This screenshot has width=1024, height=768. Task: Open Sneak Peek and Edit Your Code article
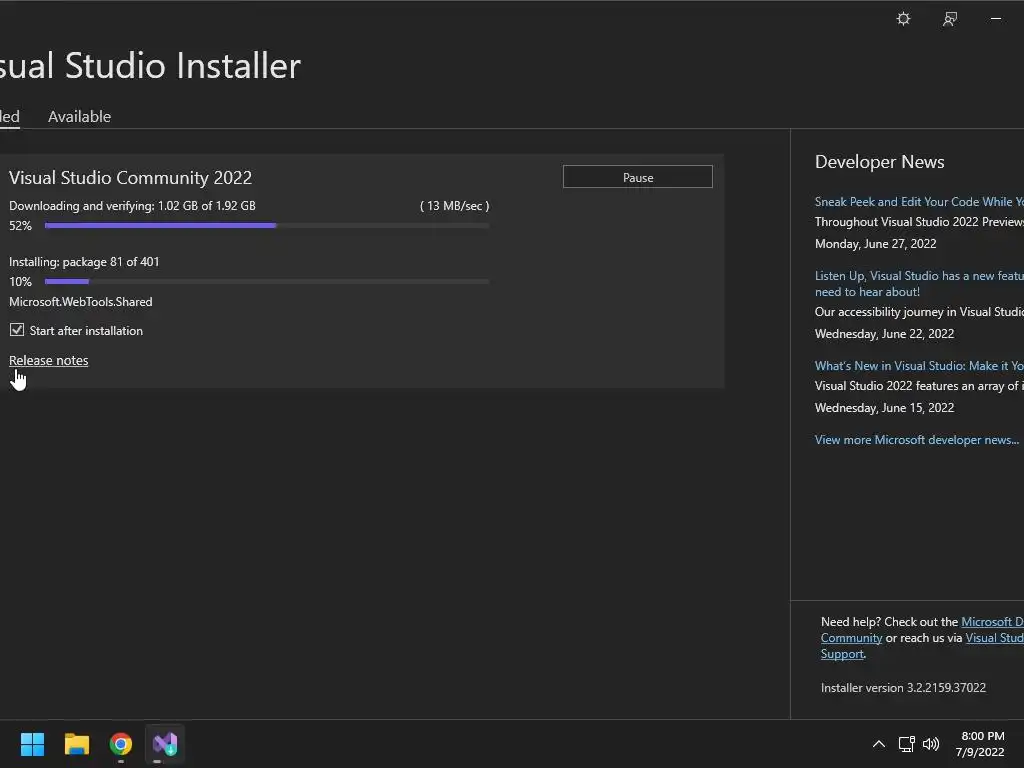click(919, 202)
